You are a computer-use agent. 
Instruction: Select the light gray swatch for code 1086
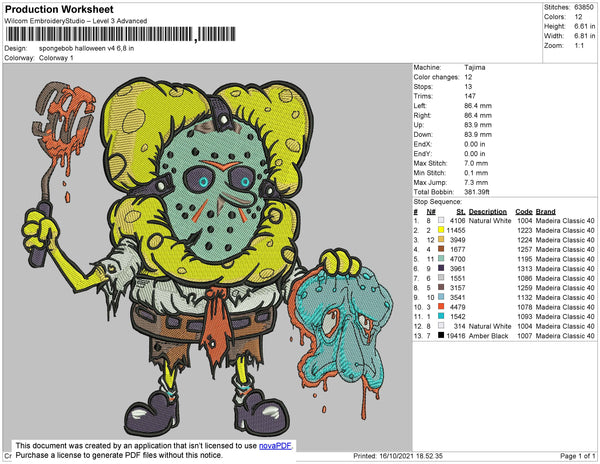(441, 278)
